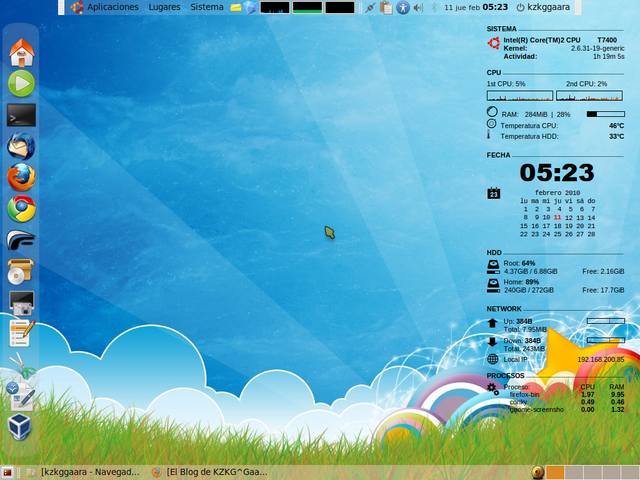Select the orange active workspace
Image resolution: width=640 pixels, height=480 pixels.
coord(555,472)
